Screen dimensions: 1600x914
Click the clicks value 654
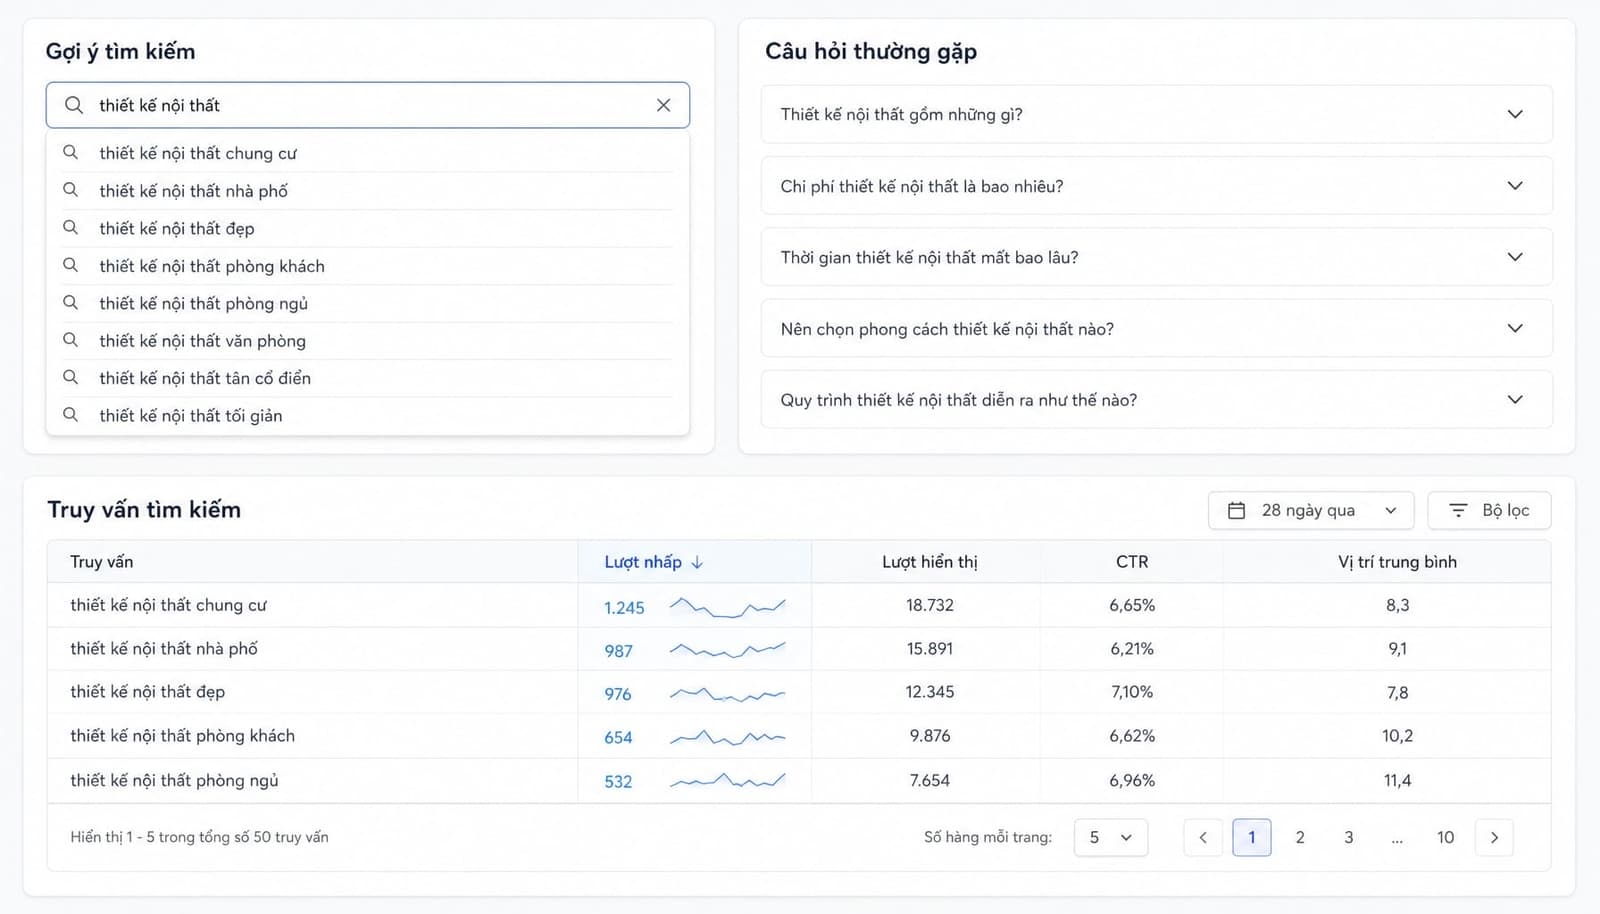coord(618,738)
